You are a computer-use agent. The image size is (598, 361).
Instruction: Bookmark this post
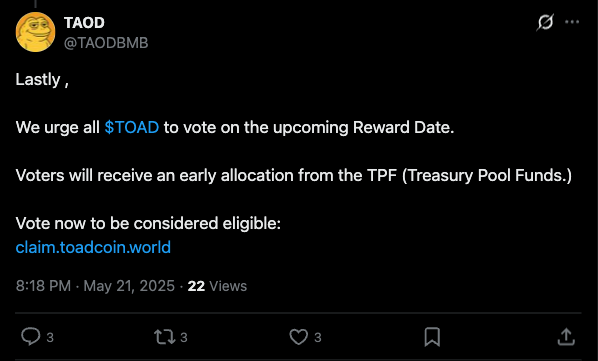point(432,337)
